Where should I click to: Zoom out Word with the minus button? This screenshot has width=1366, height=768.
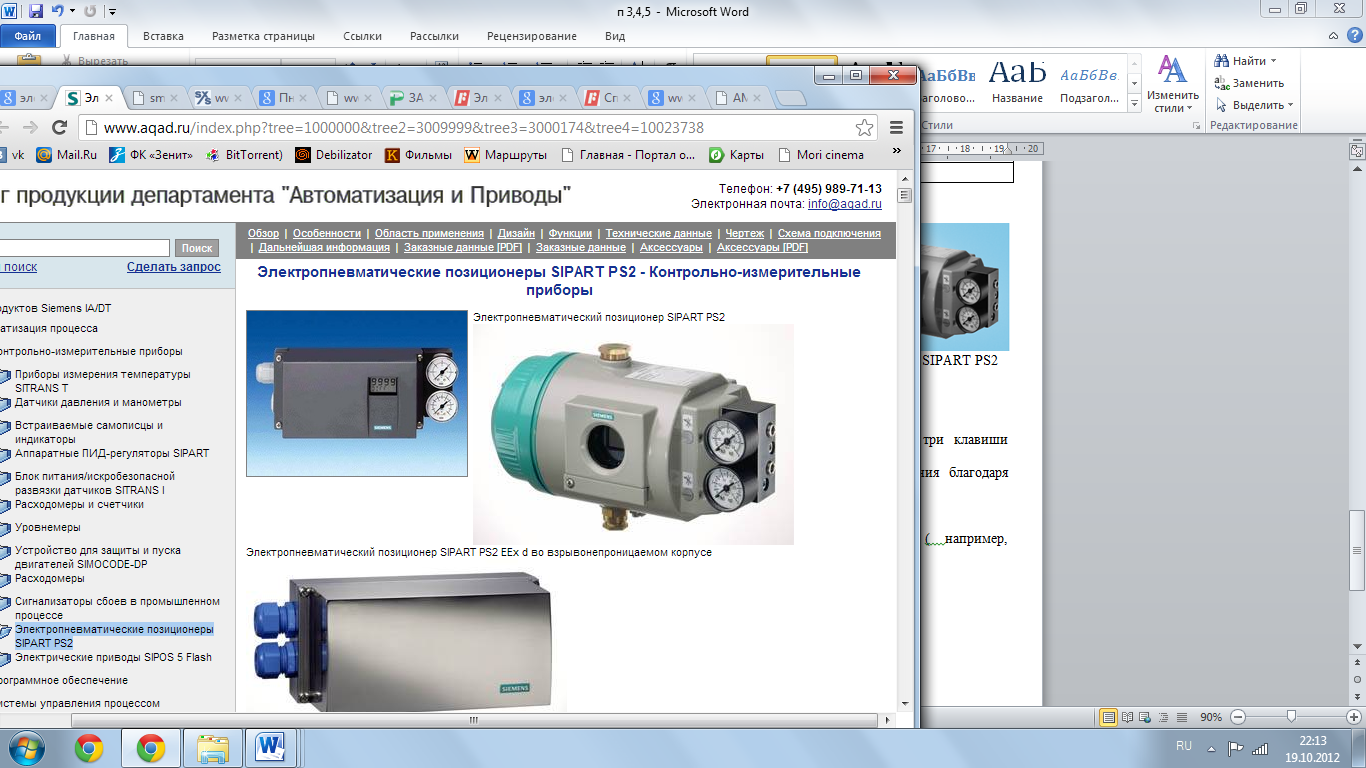point(1238,717)
